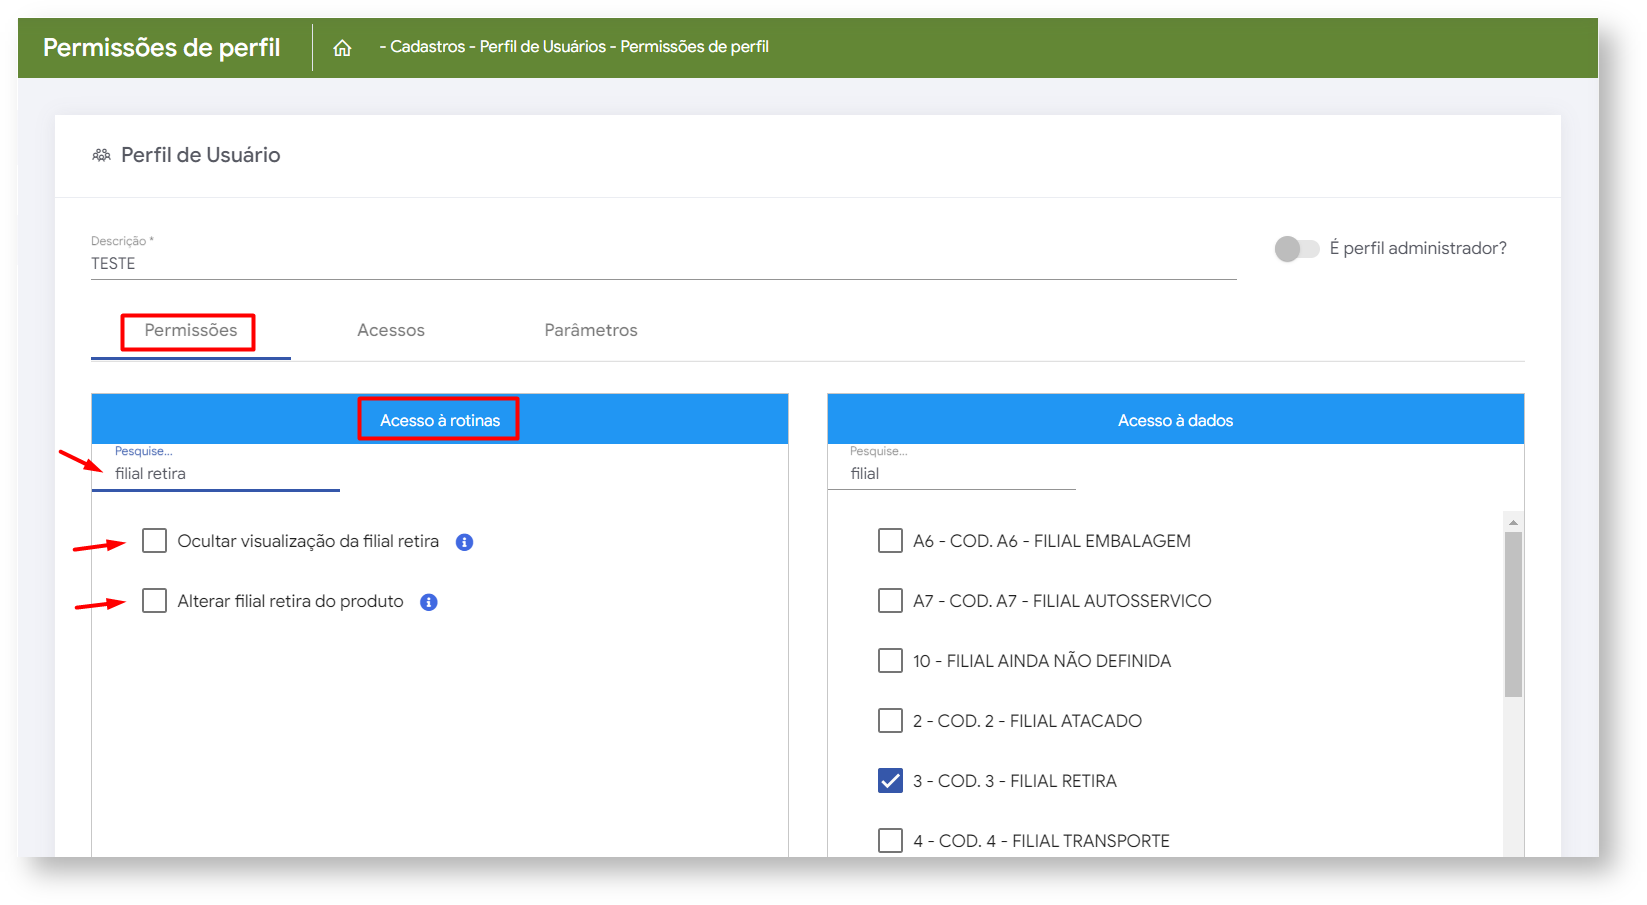Switch to the Permissões tab
Viewport: 1647px width, 905px height.
pyautogui.click(x=190, y=331)
